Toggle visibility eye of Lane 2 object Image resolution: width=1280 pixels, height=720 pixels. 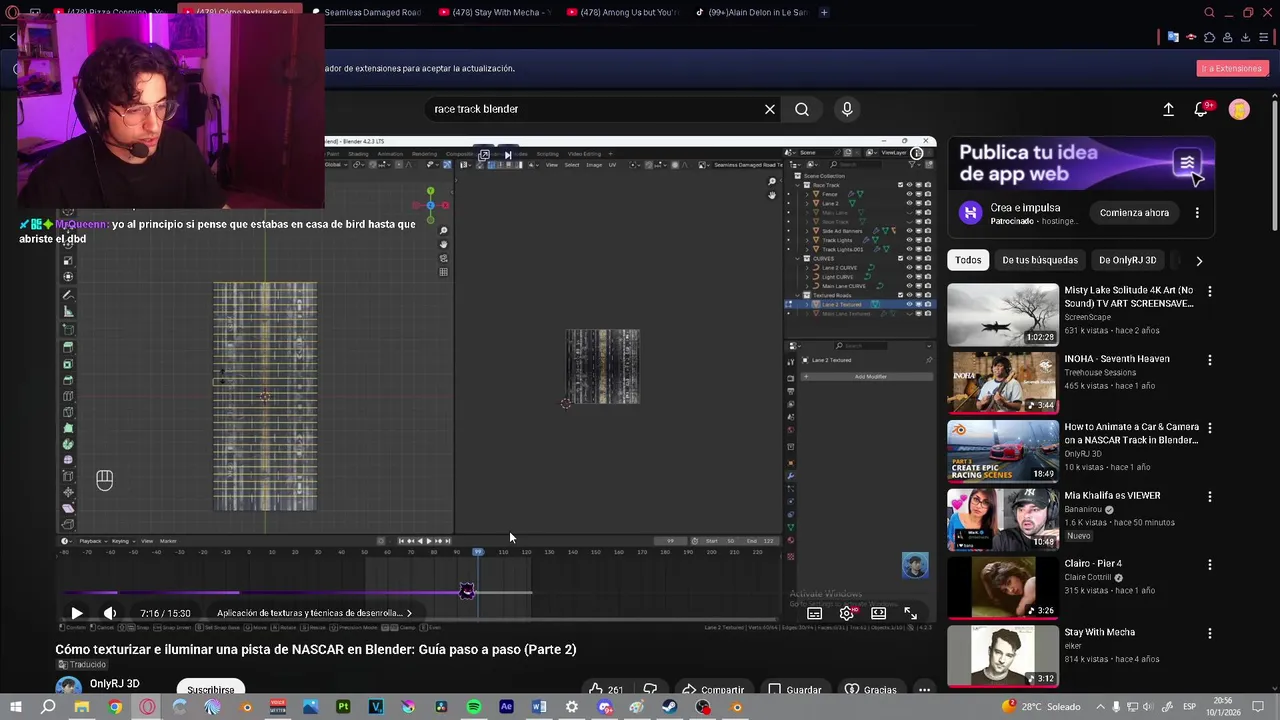909,203
